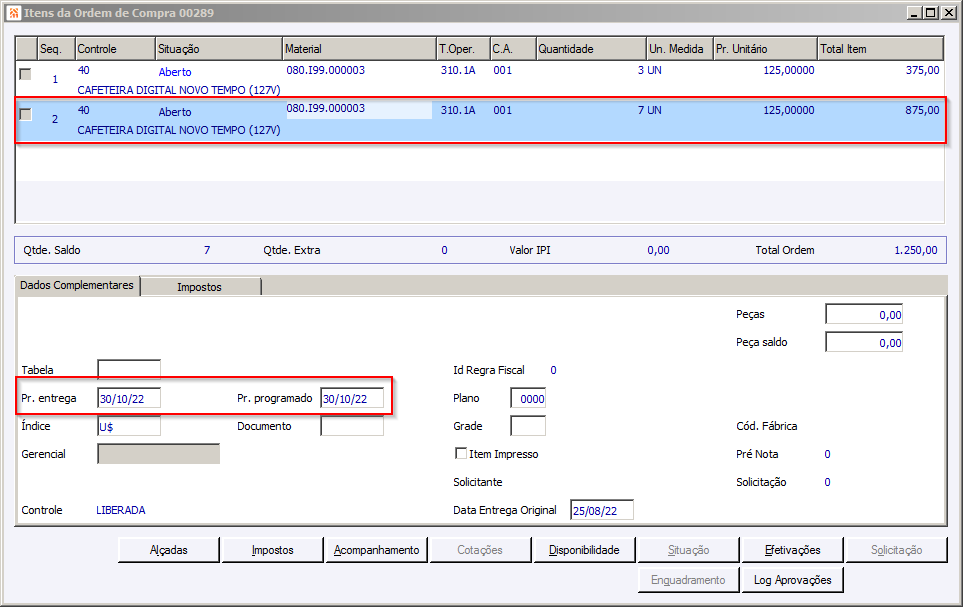
Task: Select the Data Entrega Original field
Action: click(x=601, y=510)
